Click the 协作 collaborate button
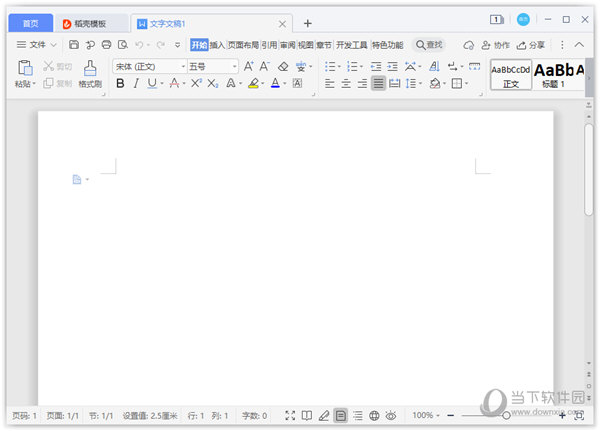Viewport: 600px width, 431px height. pyautogui.click(x=495, y=45)
